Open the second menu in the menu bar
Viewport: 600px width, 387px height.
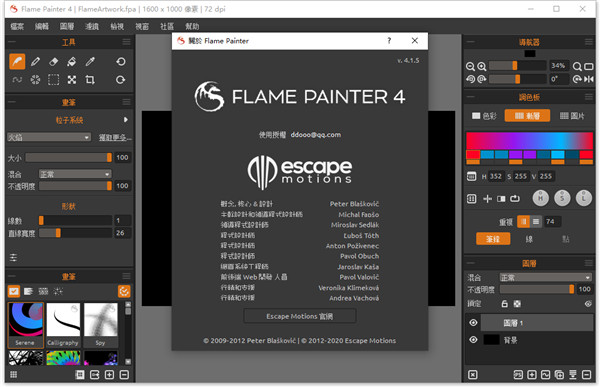point(42,26)
